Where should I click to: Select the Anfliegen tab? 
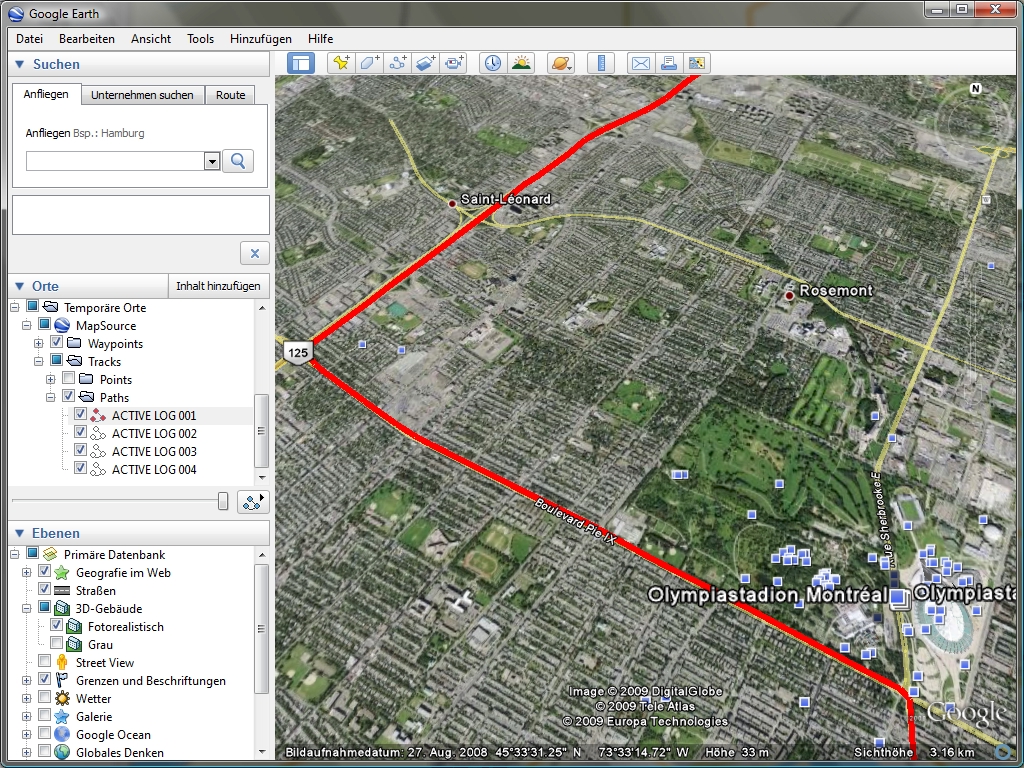click(46, 94)
